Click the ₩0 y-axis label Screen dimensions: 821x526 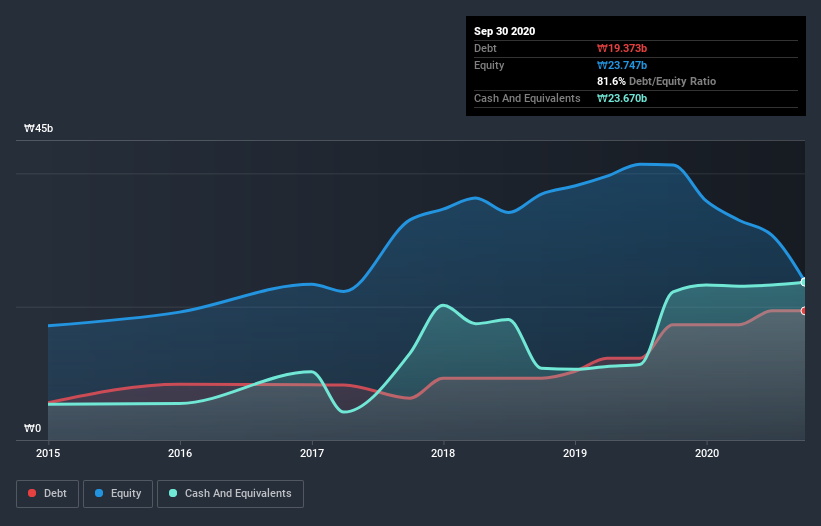pyautogui.click(x=32, y=428)
